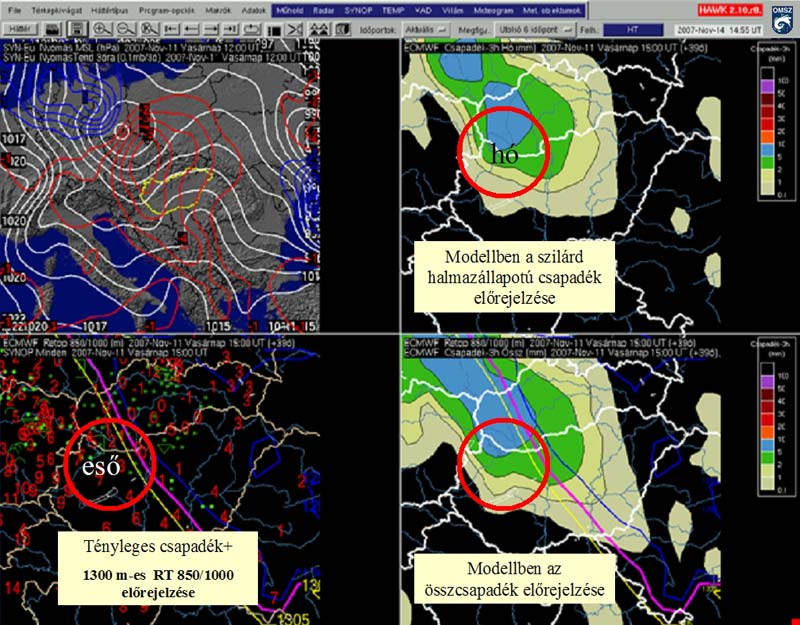Click the save floppy disk icon
The width and height of the screenshot is (800, 625).
tap(76, 29)
